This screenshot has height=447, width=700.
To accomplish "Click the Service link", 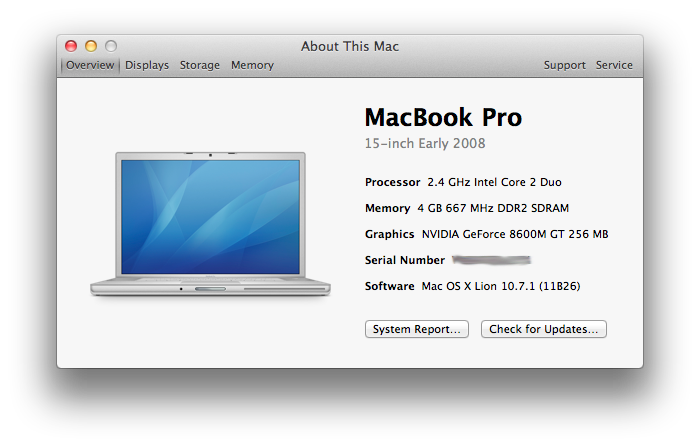I will (614, 65).
